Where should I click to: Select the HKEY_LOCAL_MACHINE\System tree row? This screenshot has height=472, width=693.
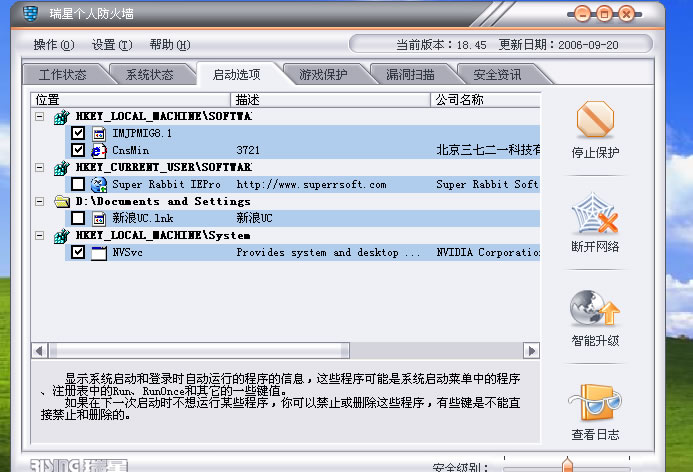(x=163, y=236)
